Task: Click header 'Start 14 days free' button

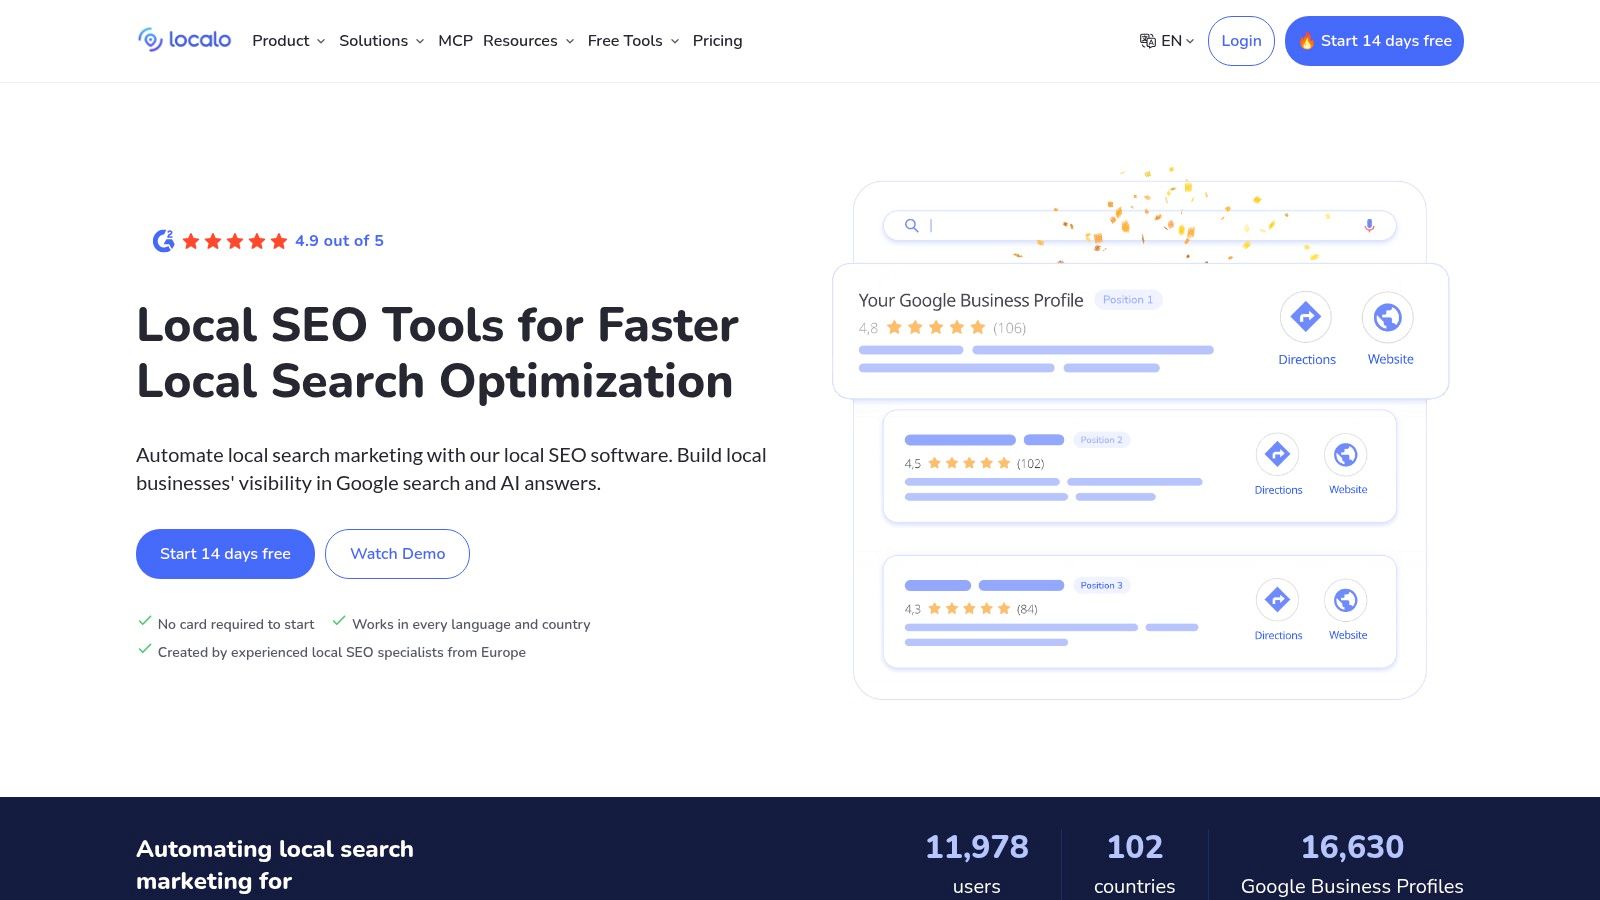Action: click(1374, 41)
